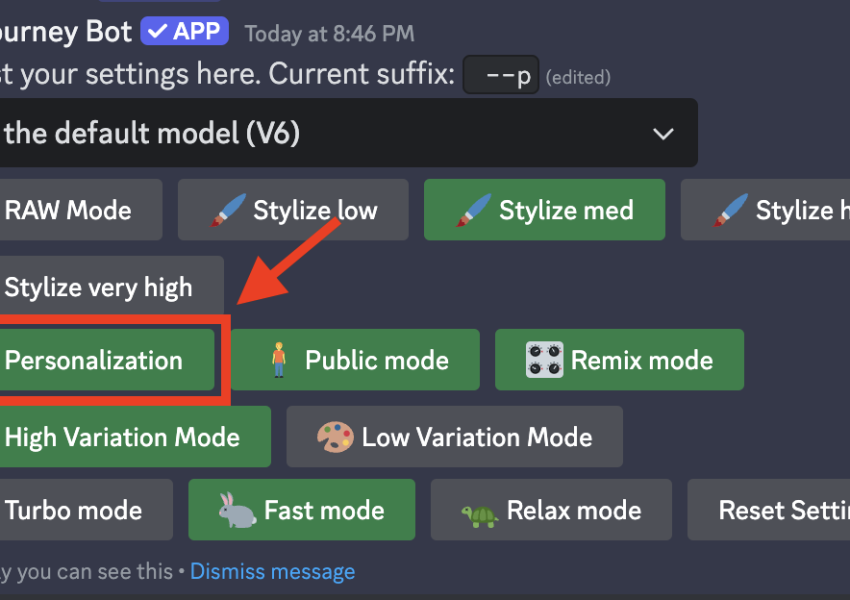Click the paintbrush icon on Stylize high

(x=730, y=210)
